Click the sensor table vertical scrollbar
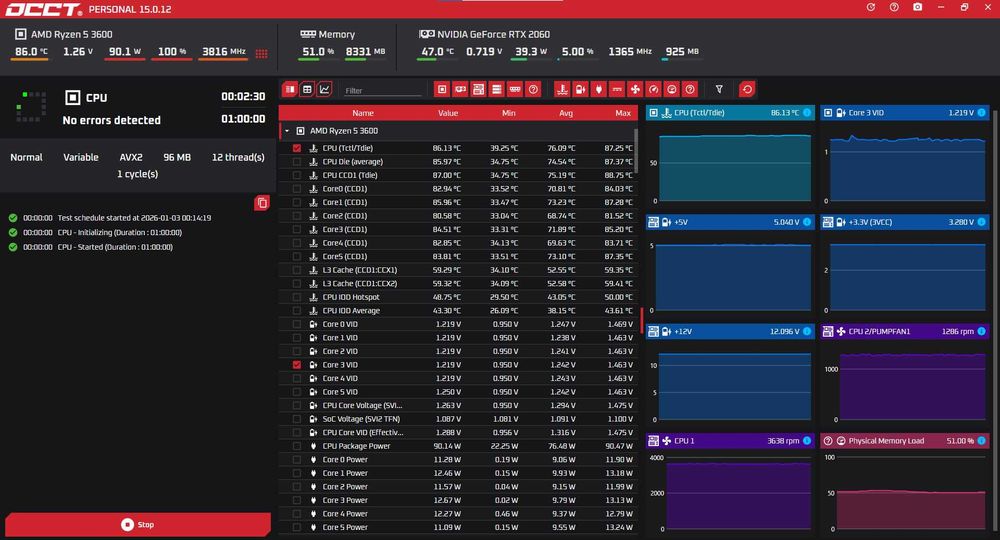Viewport: 1000px width, 540px height. tap(636, 150)
